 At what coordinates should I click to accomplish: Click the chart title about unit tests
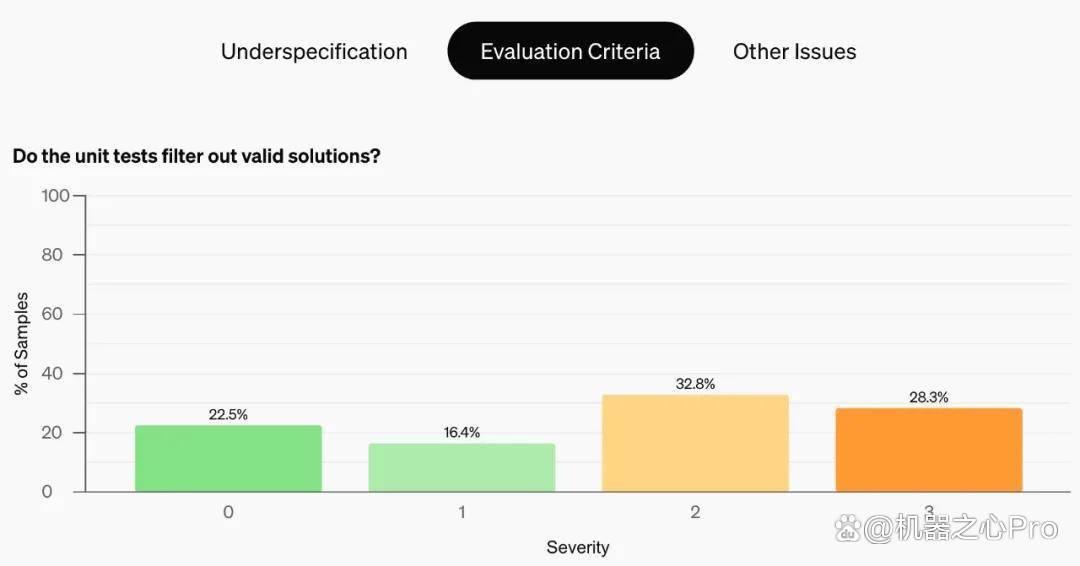(x=196, y=156)
